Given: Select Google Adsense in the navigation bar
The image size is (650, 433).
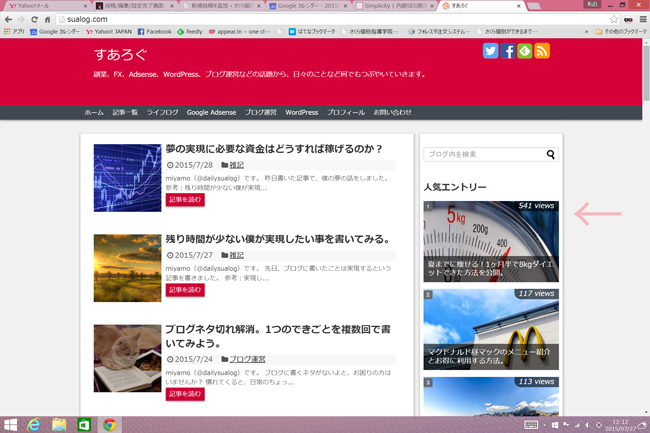Looking at the screenshot, I should click(211, 112).
